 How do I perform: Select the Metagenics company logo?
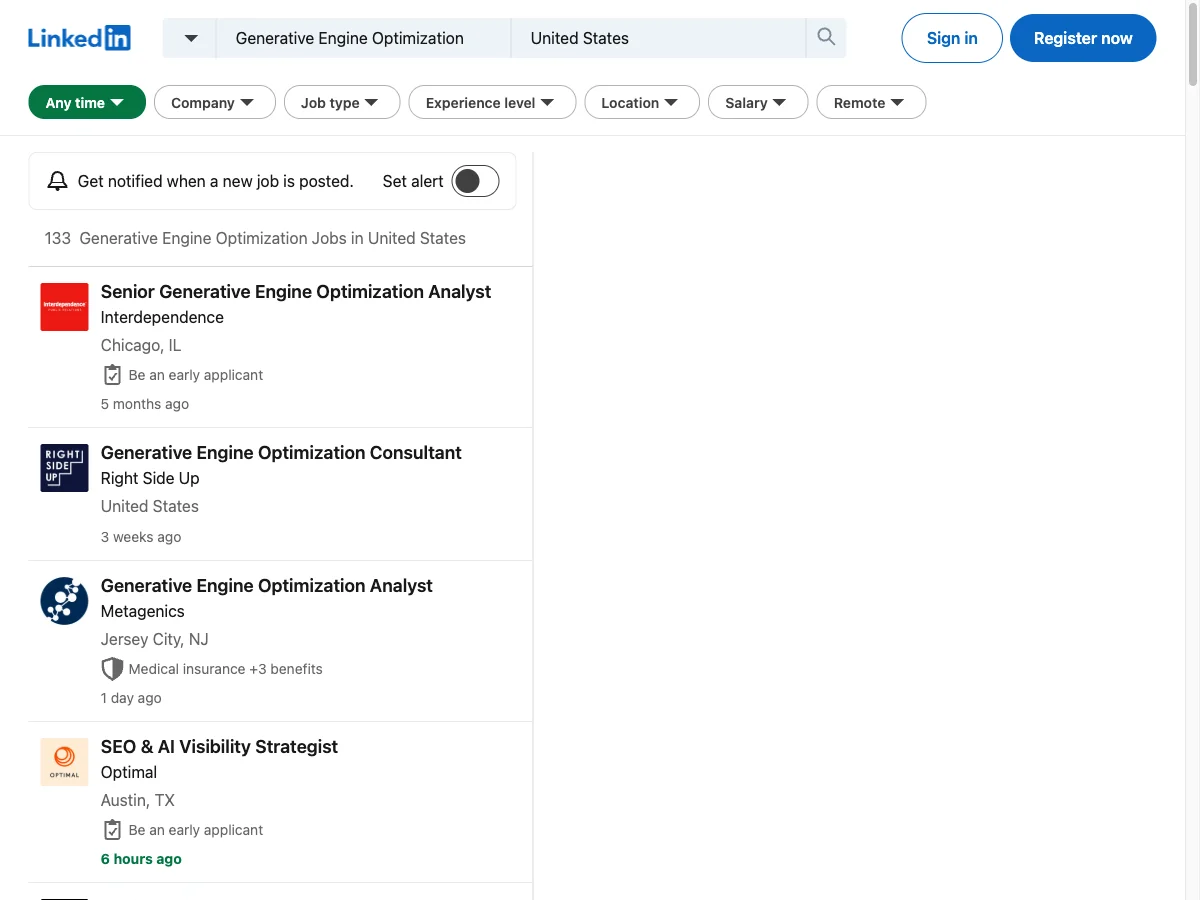click(x=64, y=601)
